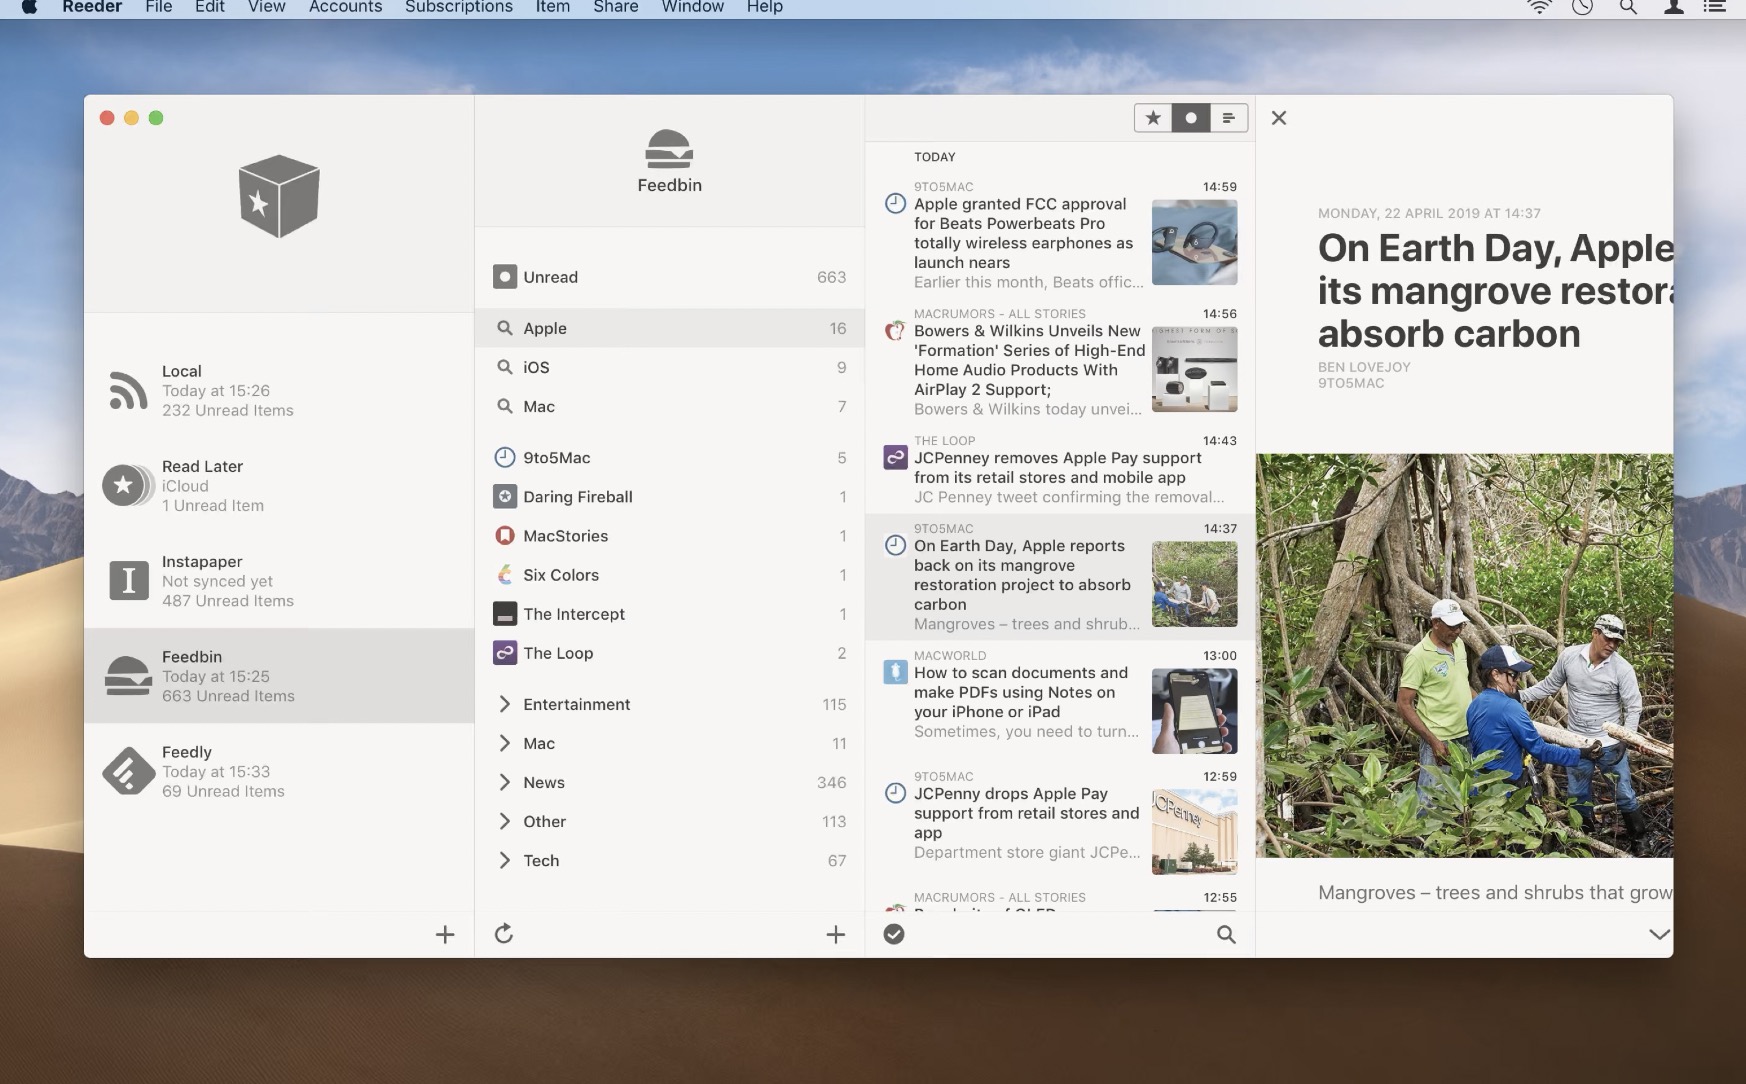Open JCPenney removes Apple Pay article
This screenshot has width=1746, height=1084.
click(x=1057, y=468)
